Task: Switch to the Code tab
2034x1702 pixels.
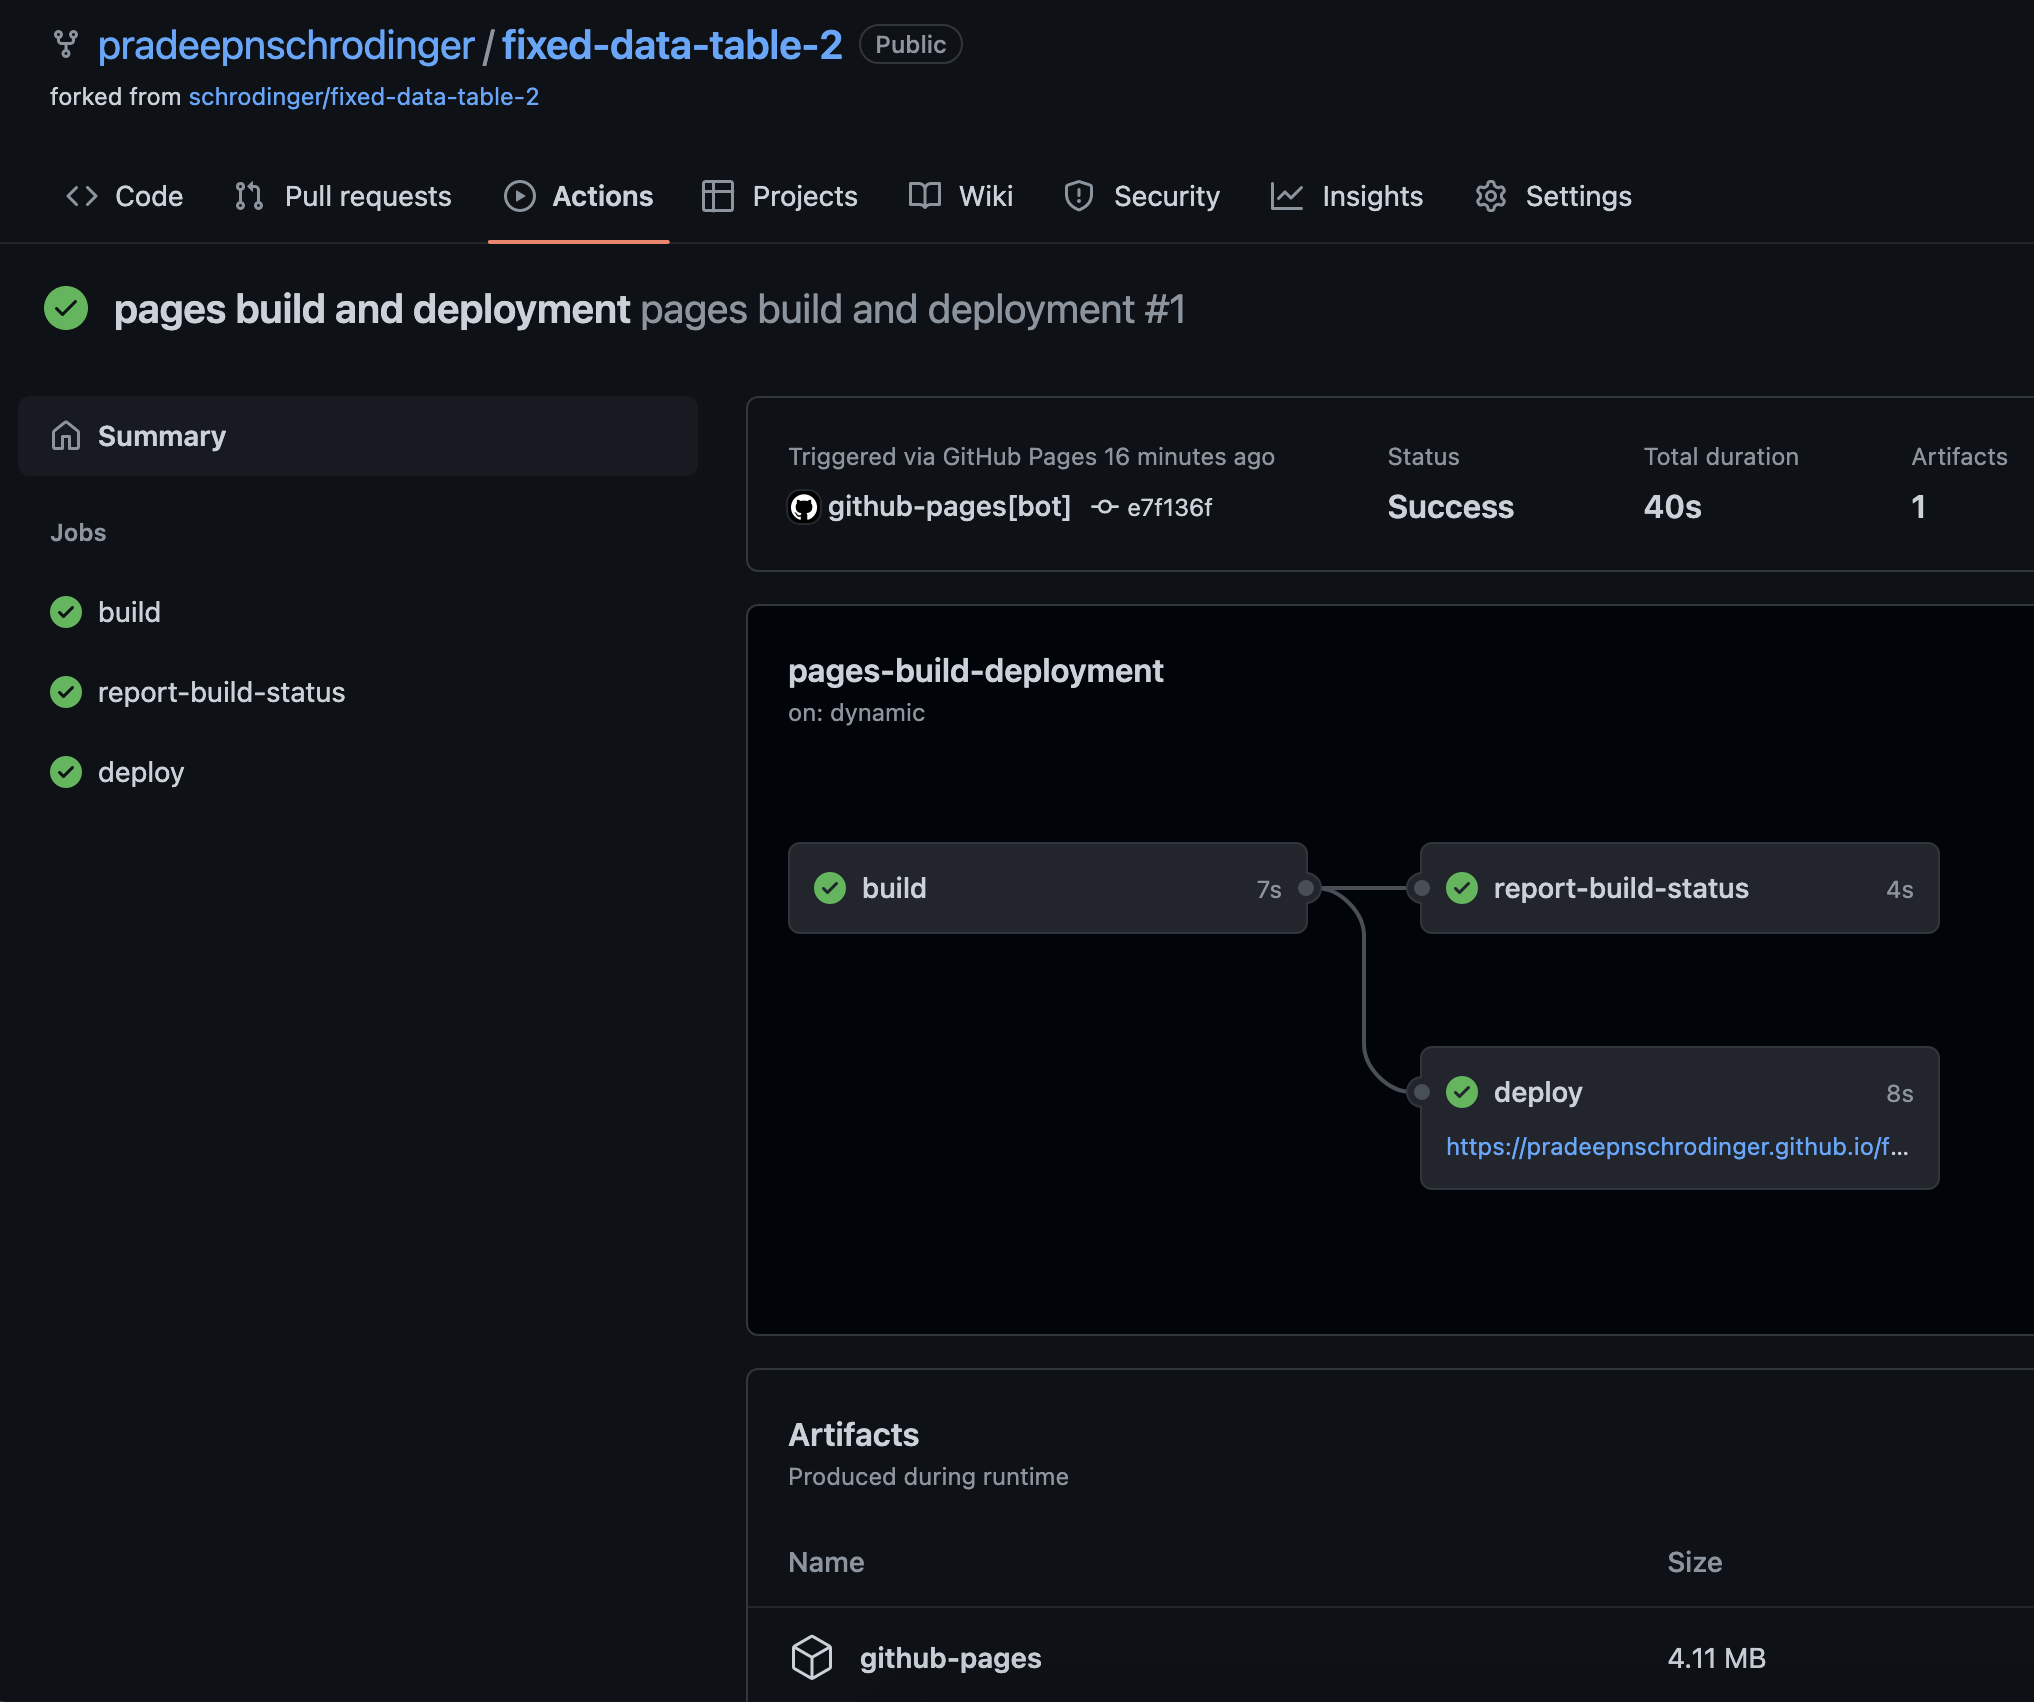Action: [x=148, y=196]
